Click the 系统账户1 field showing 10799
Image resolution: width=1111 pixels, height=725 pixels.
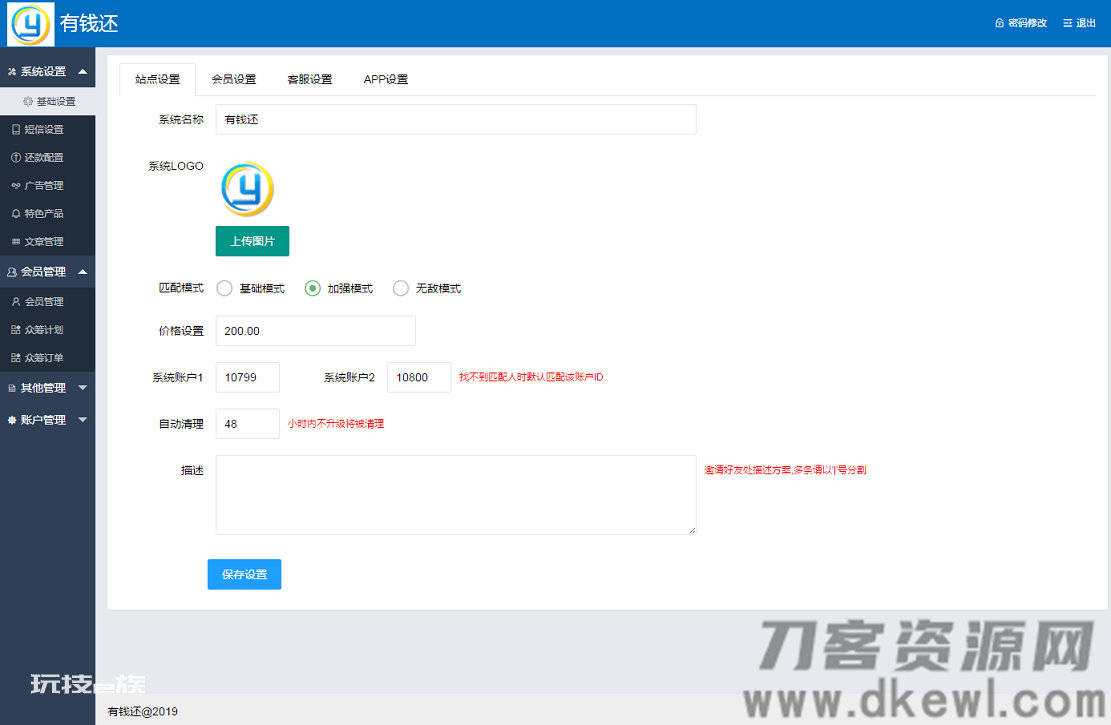(x=247, y=377)
